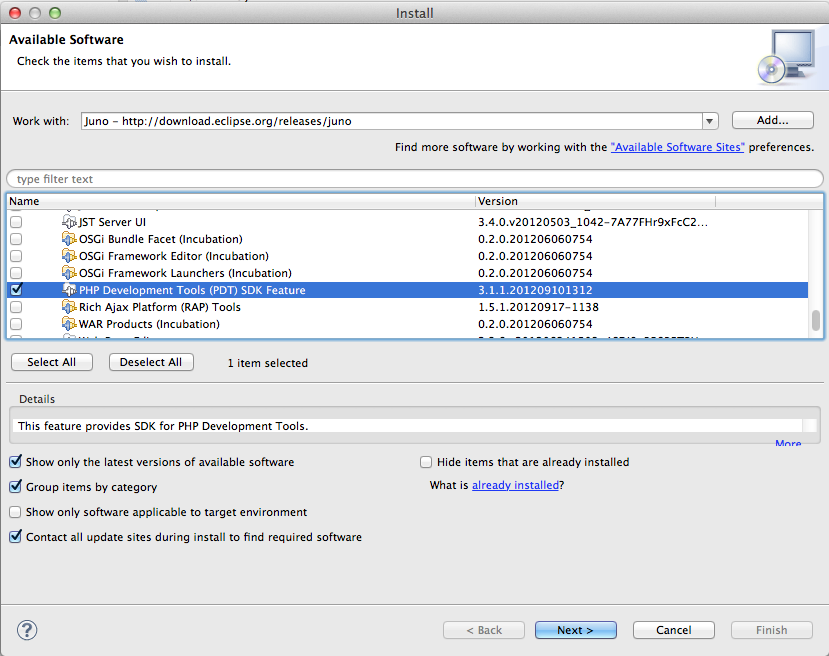Open the already installed link
The height and width of the screenshot is (656, 829).
click(x=515, y=485)
